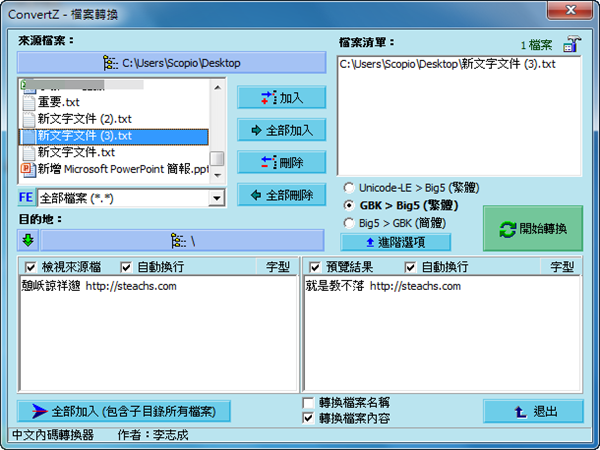Image resolution: width=600 pixels, height=450 pixels.
Task: Select 新文字文件.txt in the file list
Action: 114,152
